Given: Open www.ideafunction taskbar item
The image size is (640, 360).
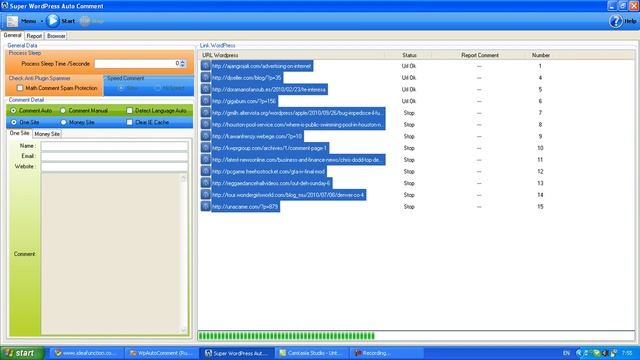Looking at the screenshot, I should tap(87, 353).
